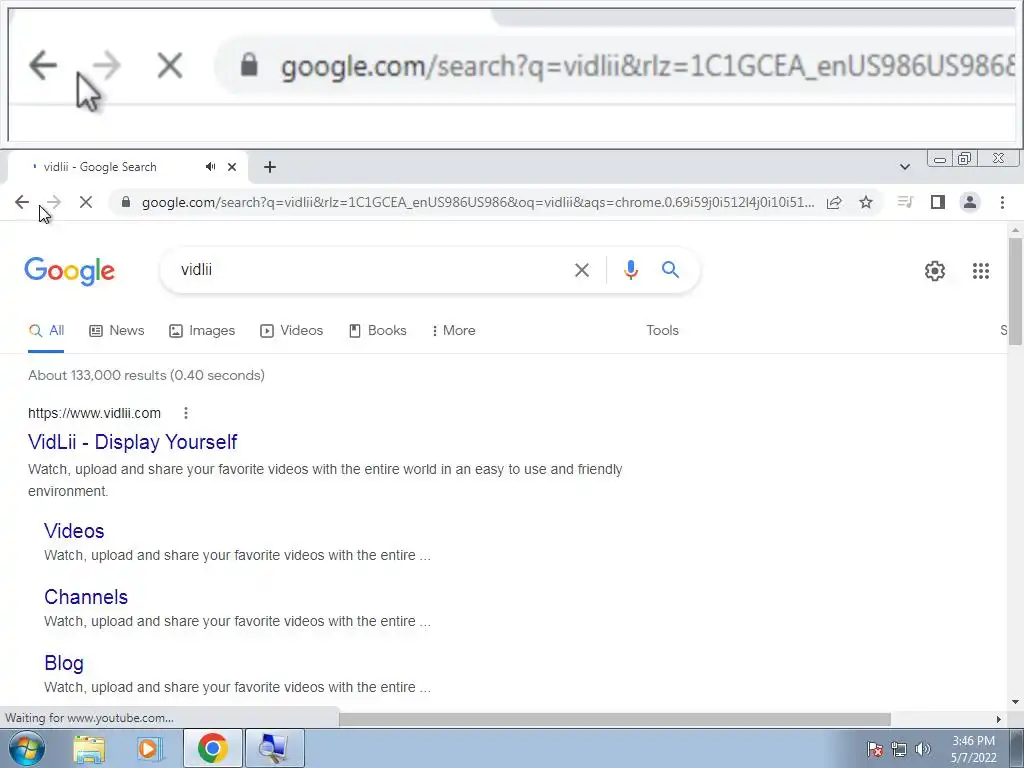Switch to the Videos results tab
Image resolution: width=1024 pixels, height=768 pixels.
point(291,330)
